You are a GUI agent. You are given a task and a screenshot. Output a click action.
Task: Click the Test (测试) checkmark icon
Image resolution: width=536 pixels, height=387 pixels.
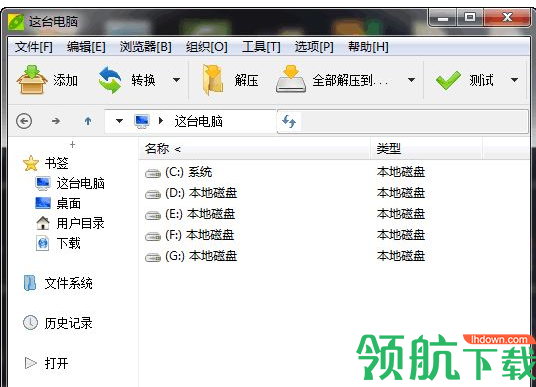(448, 81)
